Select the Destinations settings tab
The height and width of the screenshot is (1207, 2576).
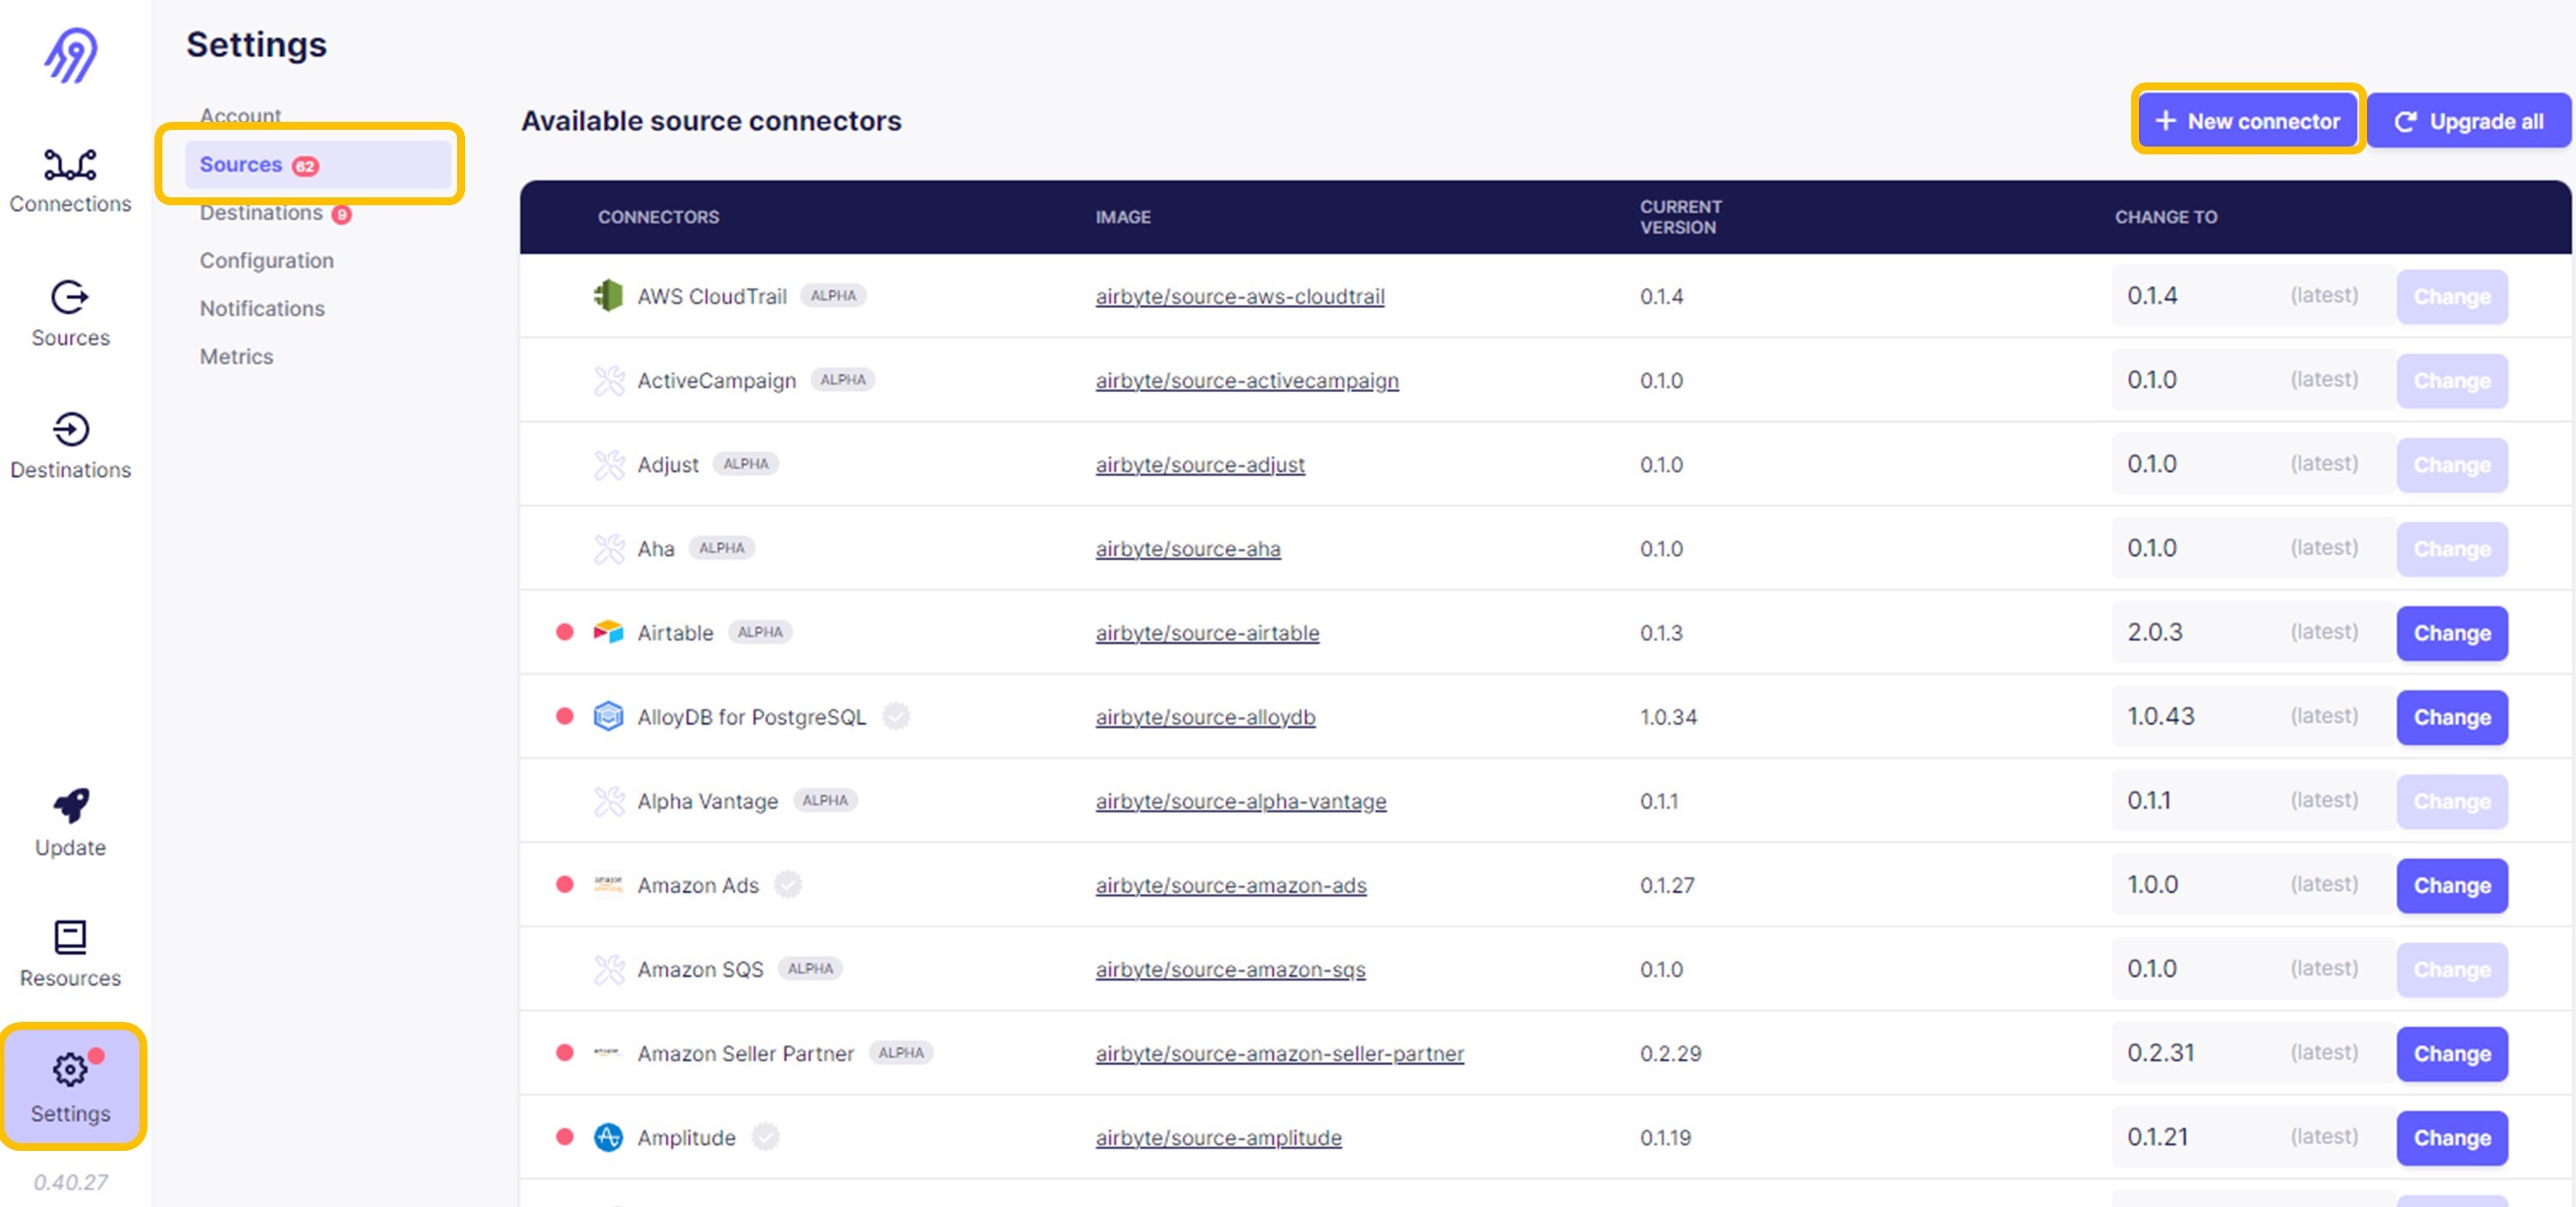click(x=261, y=213)
